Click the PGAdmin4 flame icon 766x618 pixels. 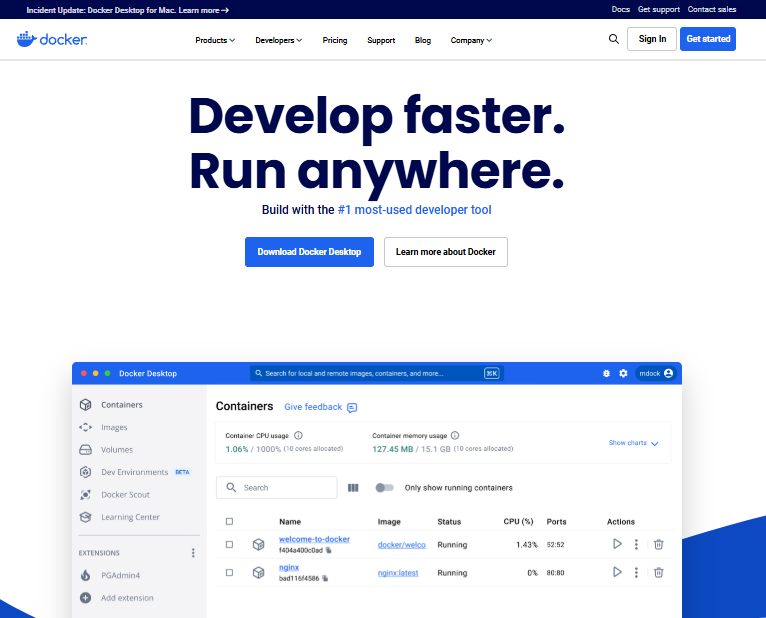(85, 575)
